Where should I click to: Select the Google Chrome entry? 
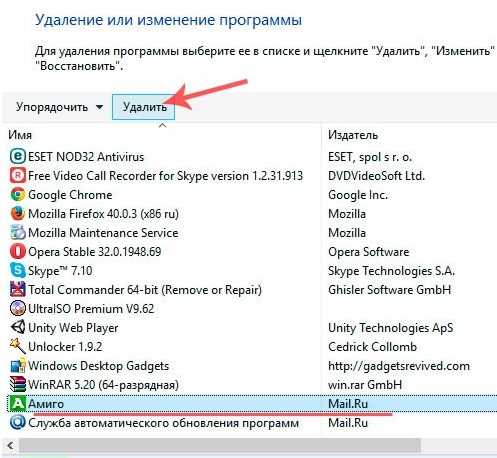70,195
